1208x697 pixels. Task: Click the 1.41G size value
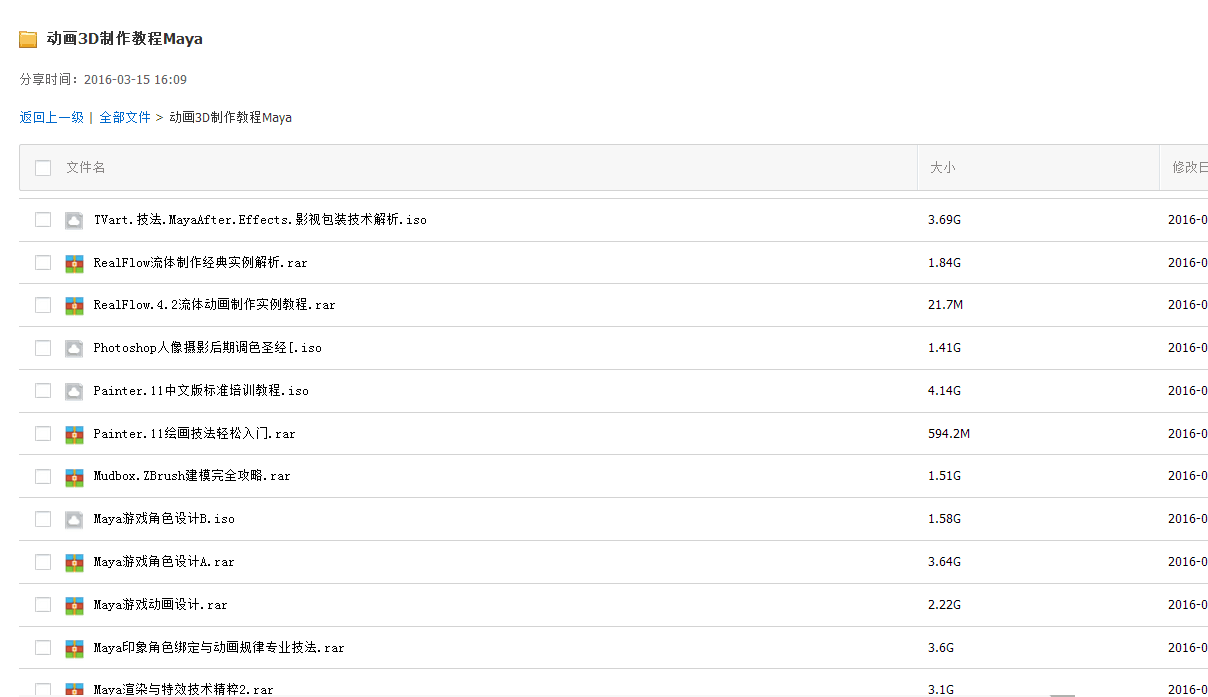944,348
